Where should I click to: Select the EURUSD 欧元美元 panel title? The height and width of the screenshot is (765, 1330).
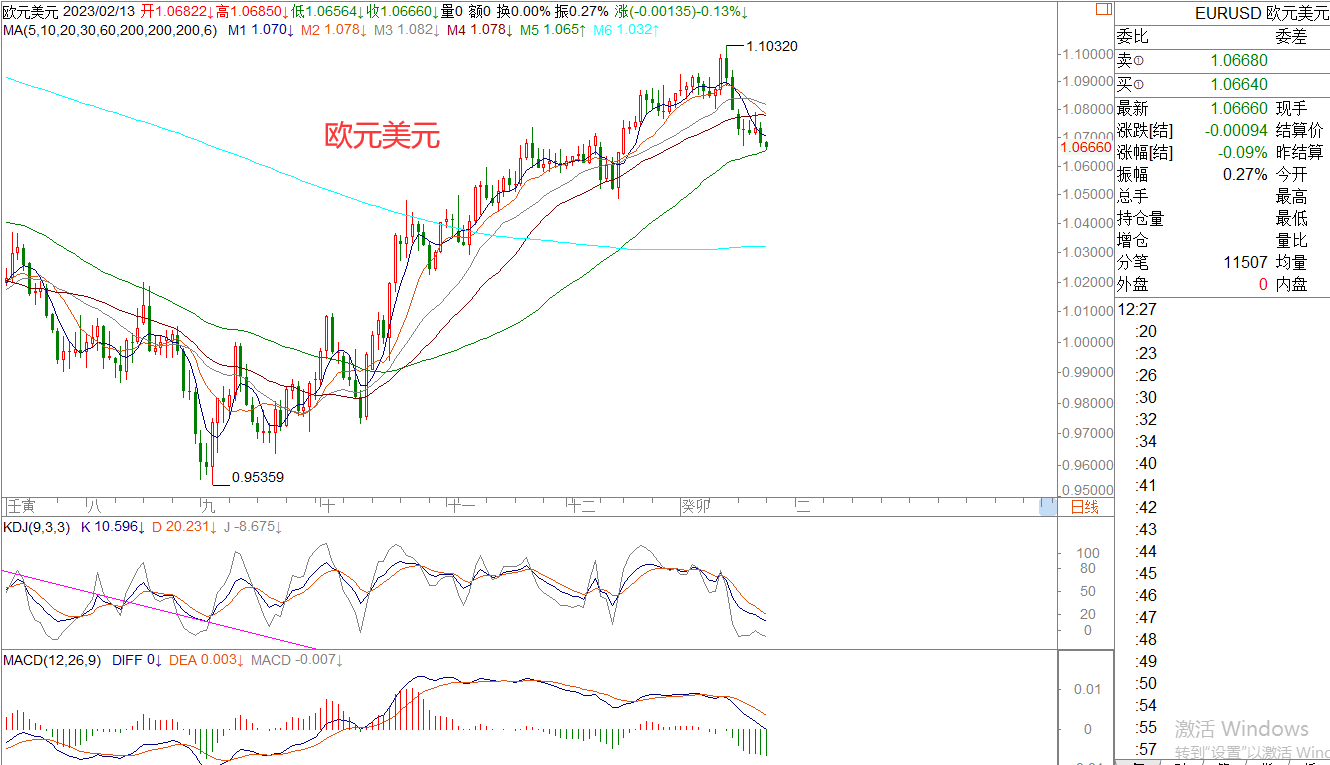pos(1262,14)
